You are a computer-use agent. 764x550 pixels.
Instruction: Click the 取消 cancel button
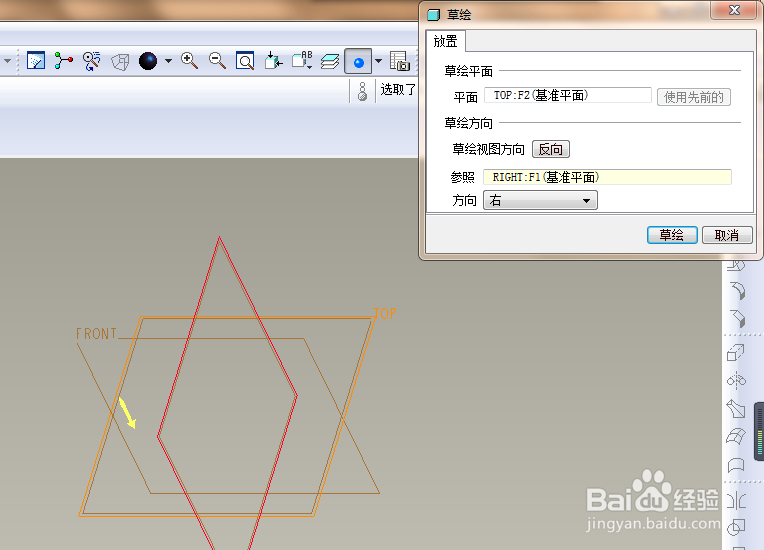[x=726, y=235]
